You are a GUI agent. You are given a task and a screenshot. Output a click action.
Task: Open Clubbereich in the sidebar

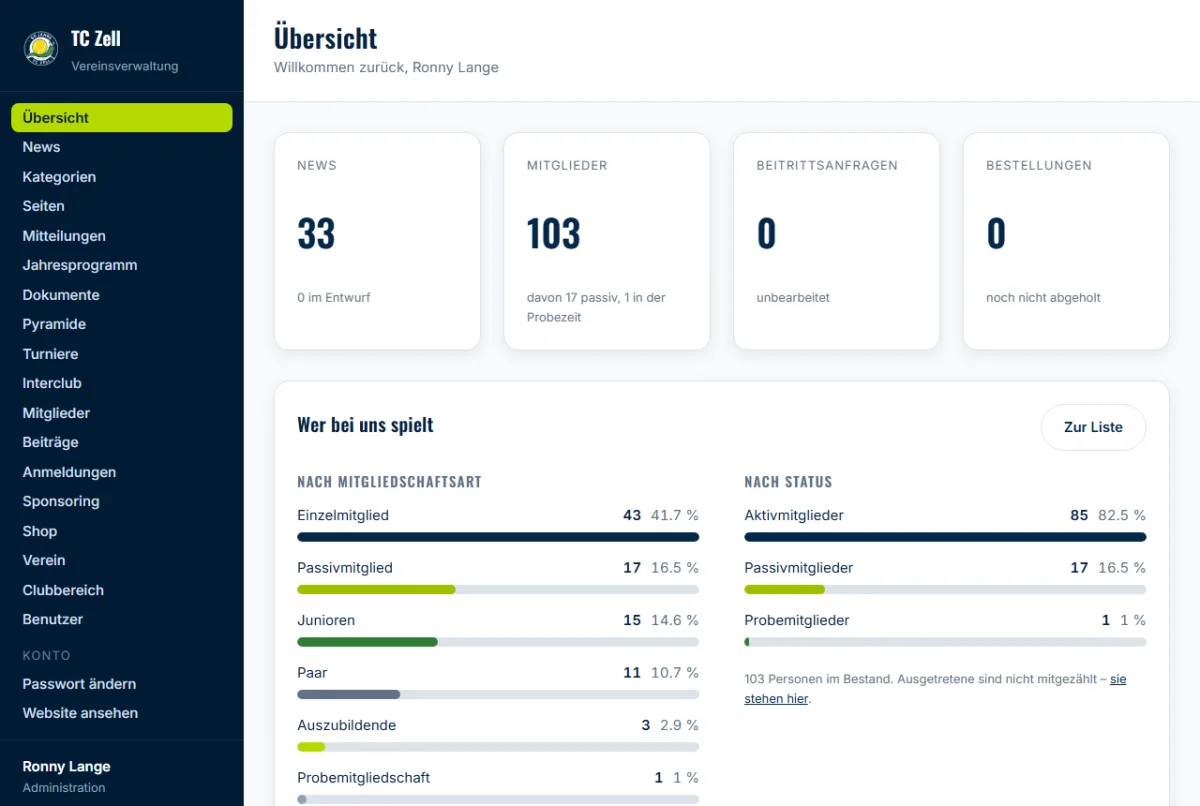pos(121,590)
